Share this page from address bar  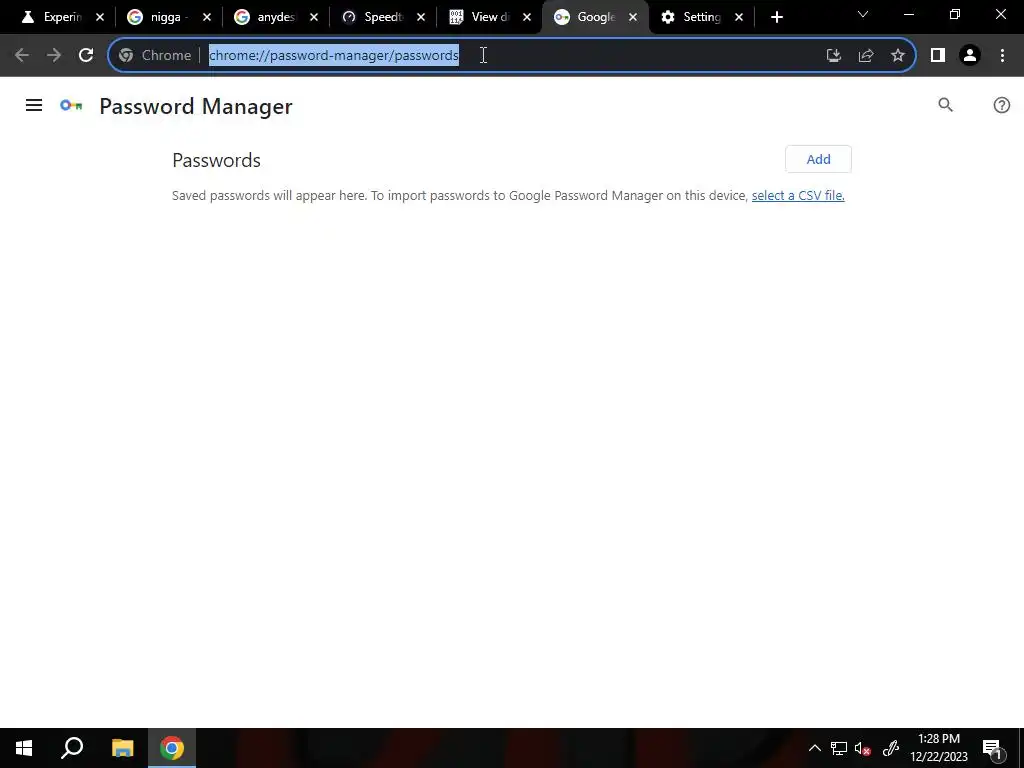coord(866,56)
